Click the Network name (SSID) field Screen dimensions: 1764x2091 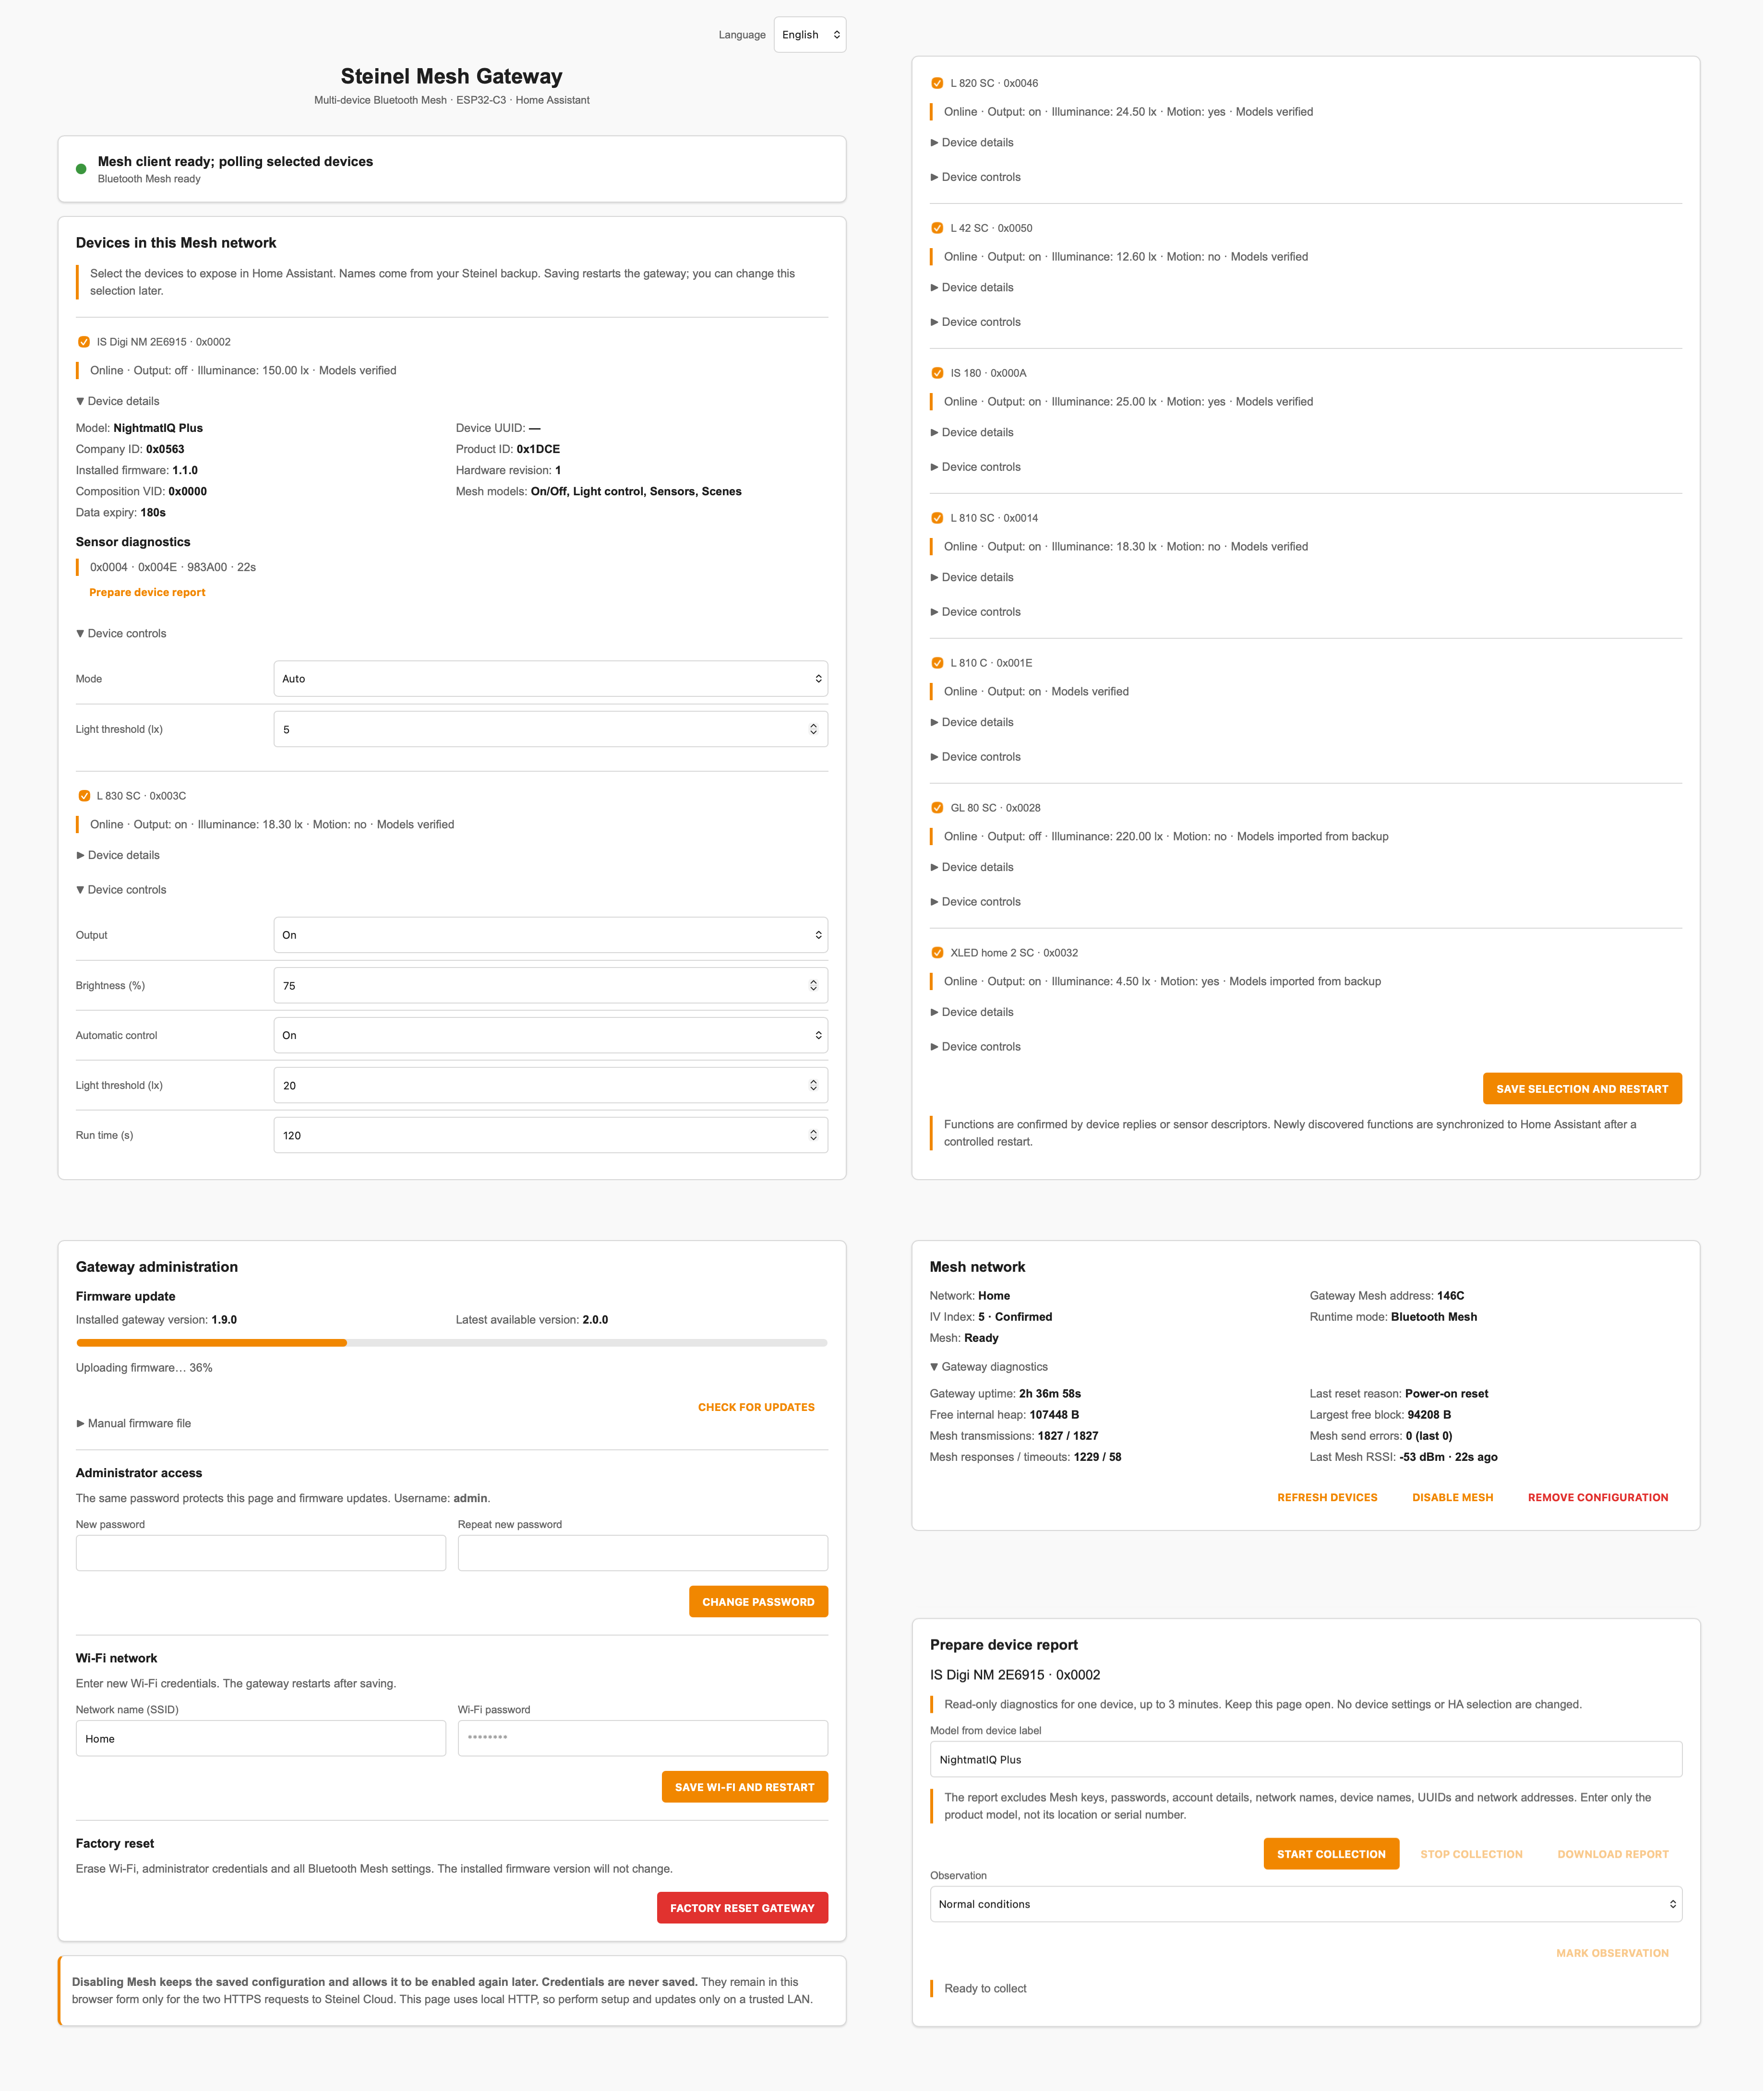(x=261, y=1738)
